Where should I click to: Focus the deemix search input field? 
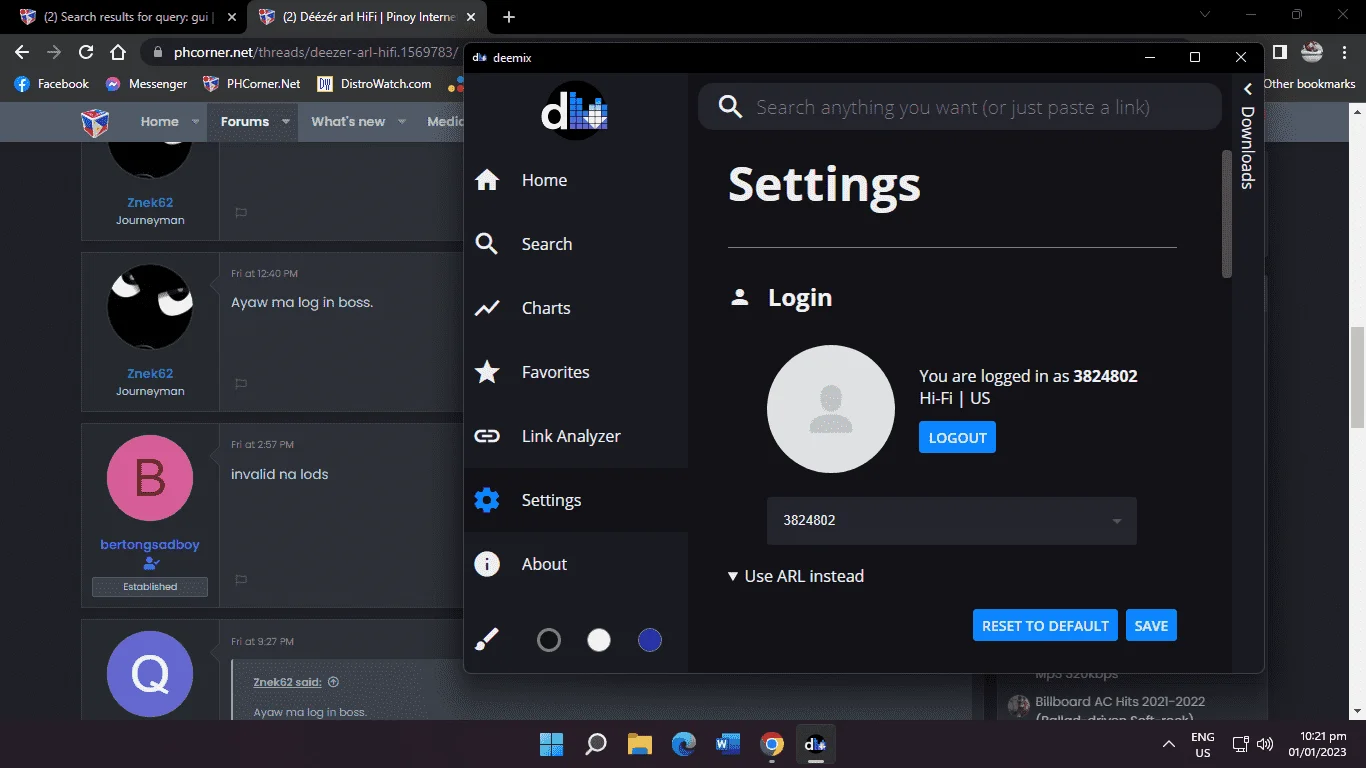coord(960,107)
